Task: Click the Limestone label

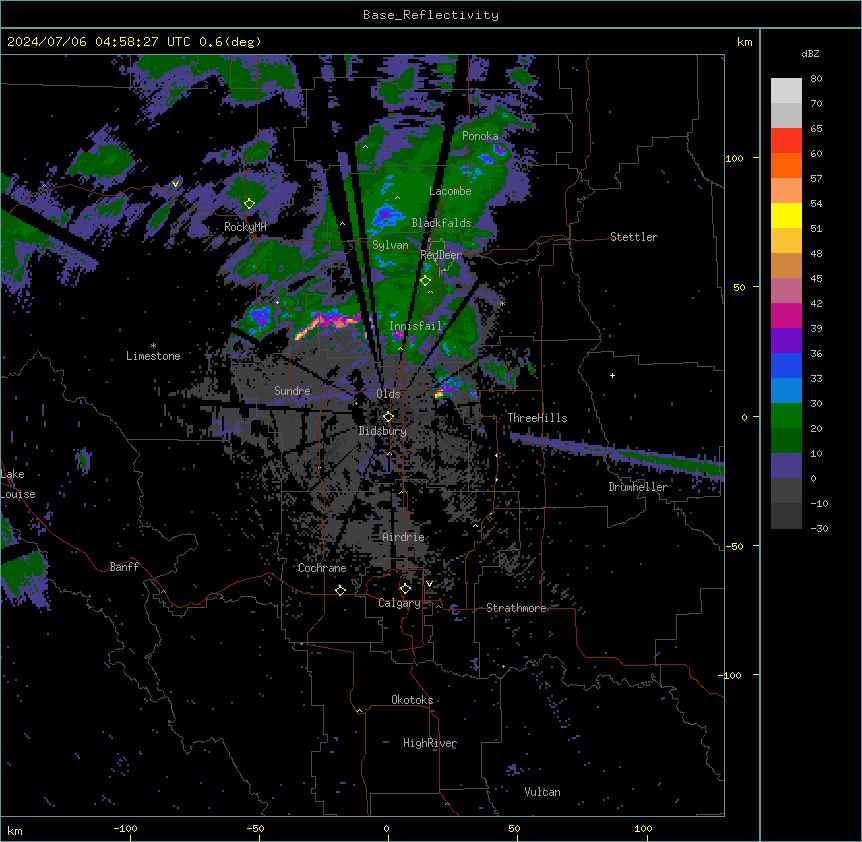Action: click(x=153, y=356)
